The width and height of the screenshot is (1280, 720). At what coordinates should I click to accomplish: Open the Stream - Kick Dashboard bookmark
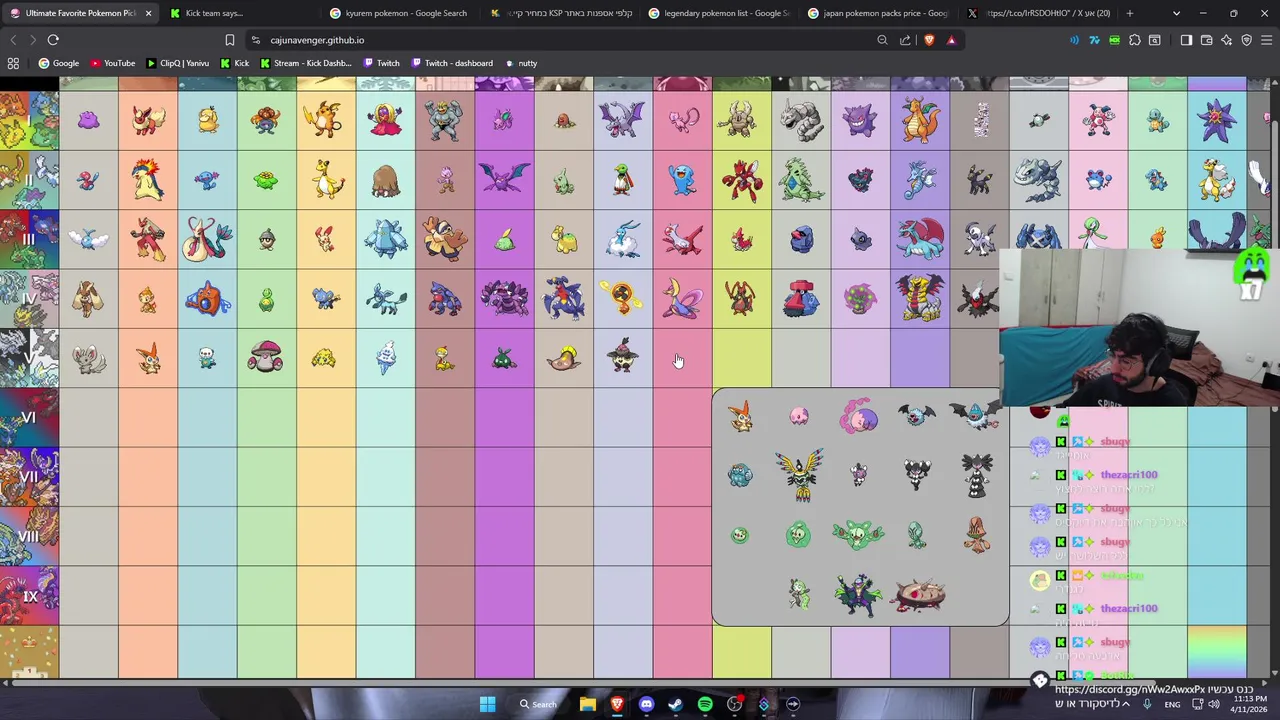306,63
